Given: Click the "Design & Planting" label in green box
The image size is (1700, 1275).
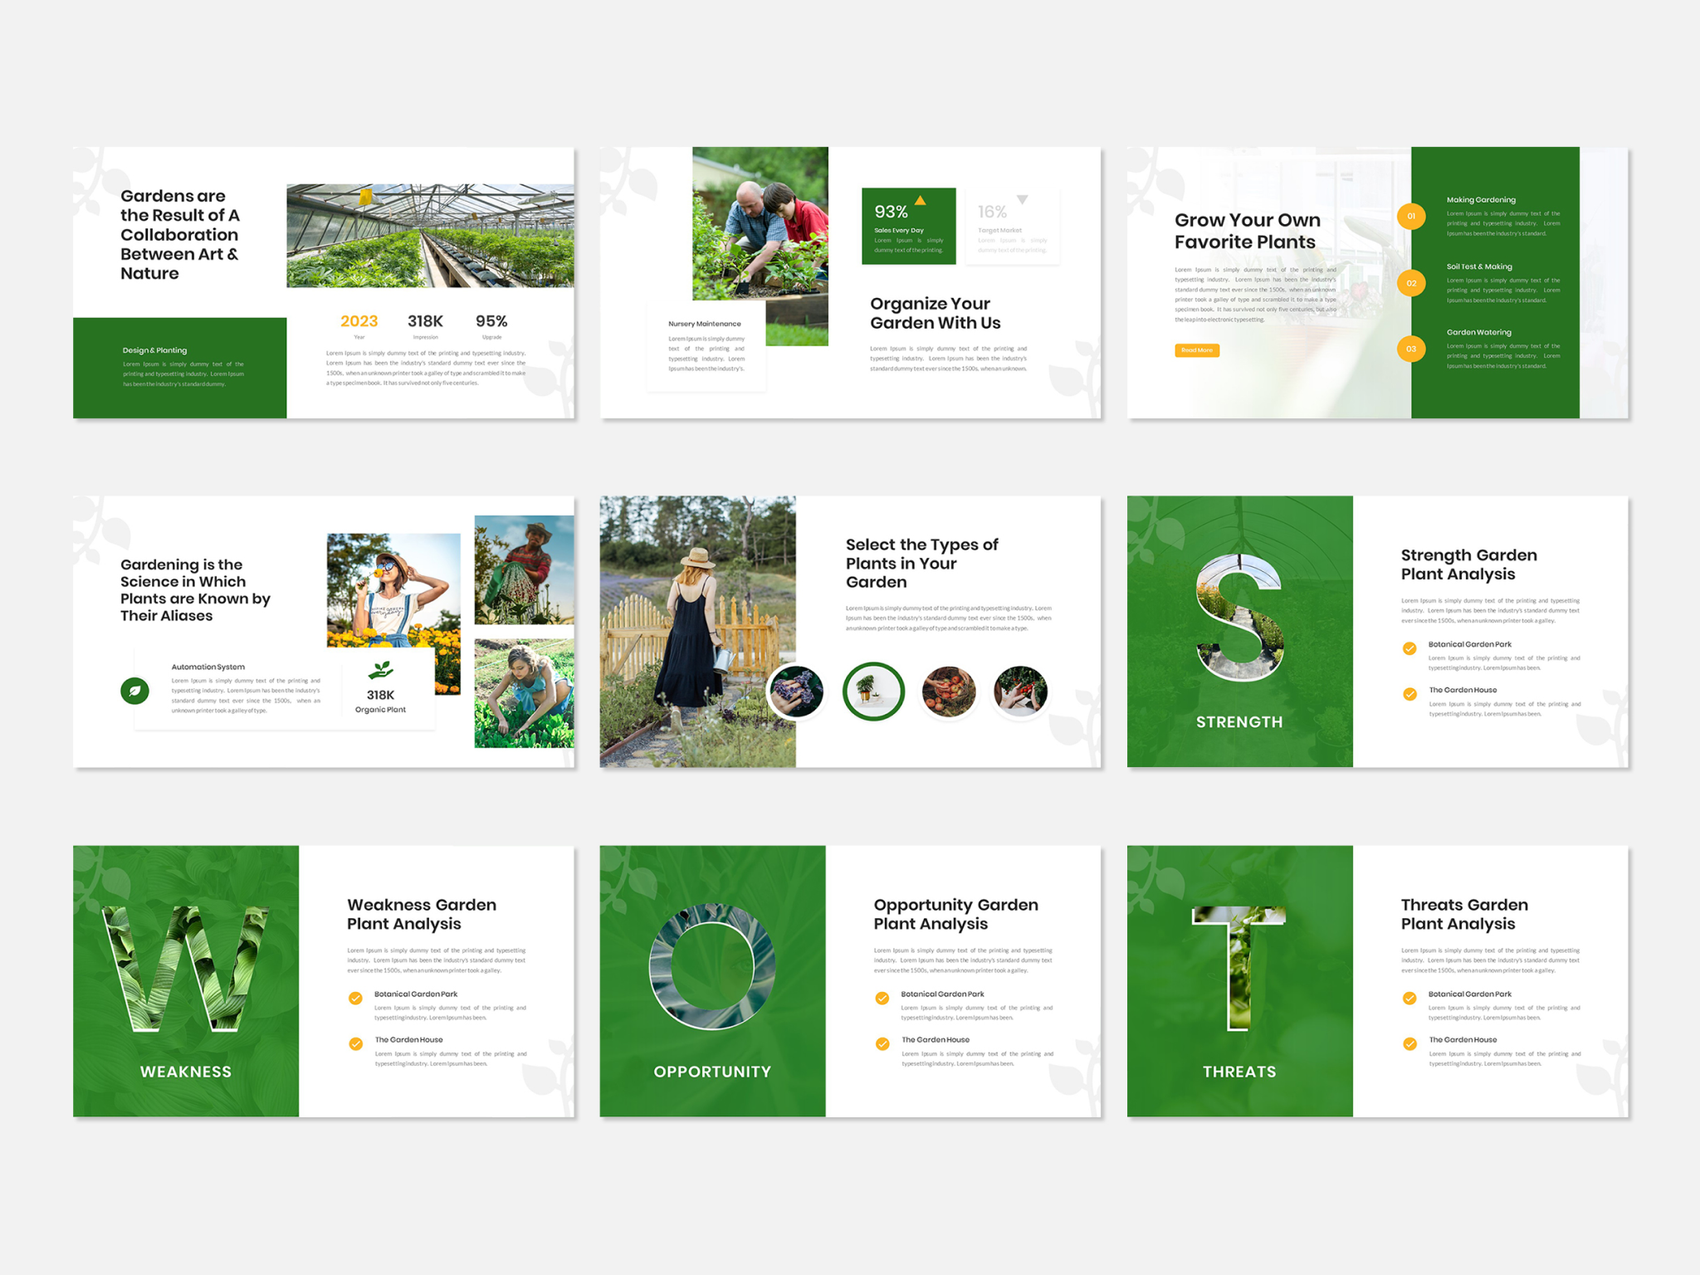Looking at the screenshot, I should click(155, 350).
